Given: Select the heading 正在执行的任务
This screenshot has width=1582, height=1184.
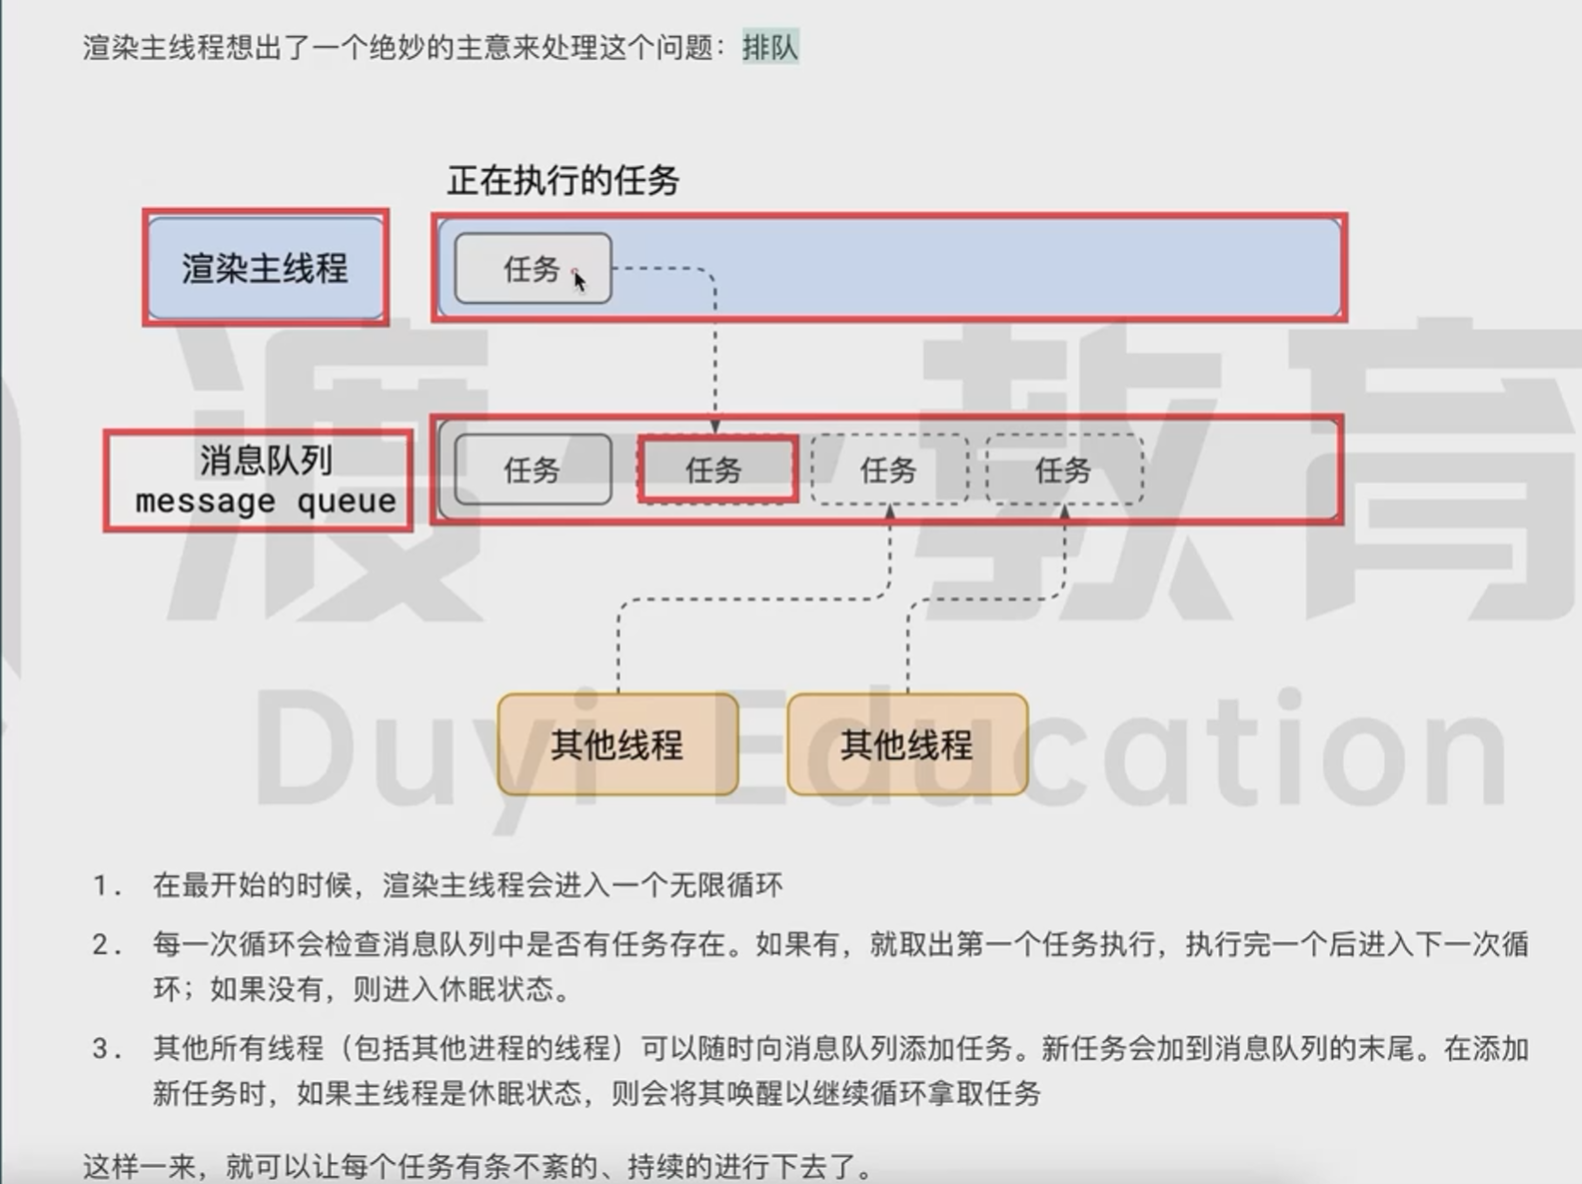Looking at the screenshot, I should [x=563, y=180].
